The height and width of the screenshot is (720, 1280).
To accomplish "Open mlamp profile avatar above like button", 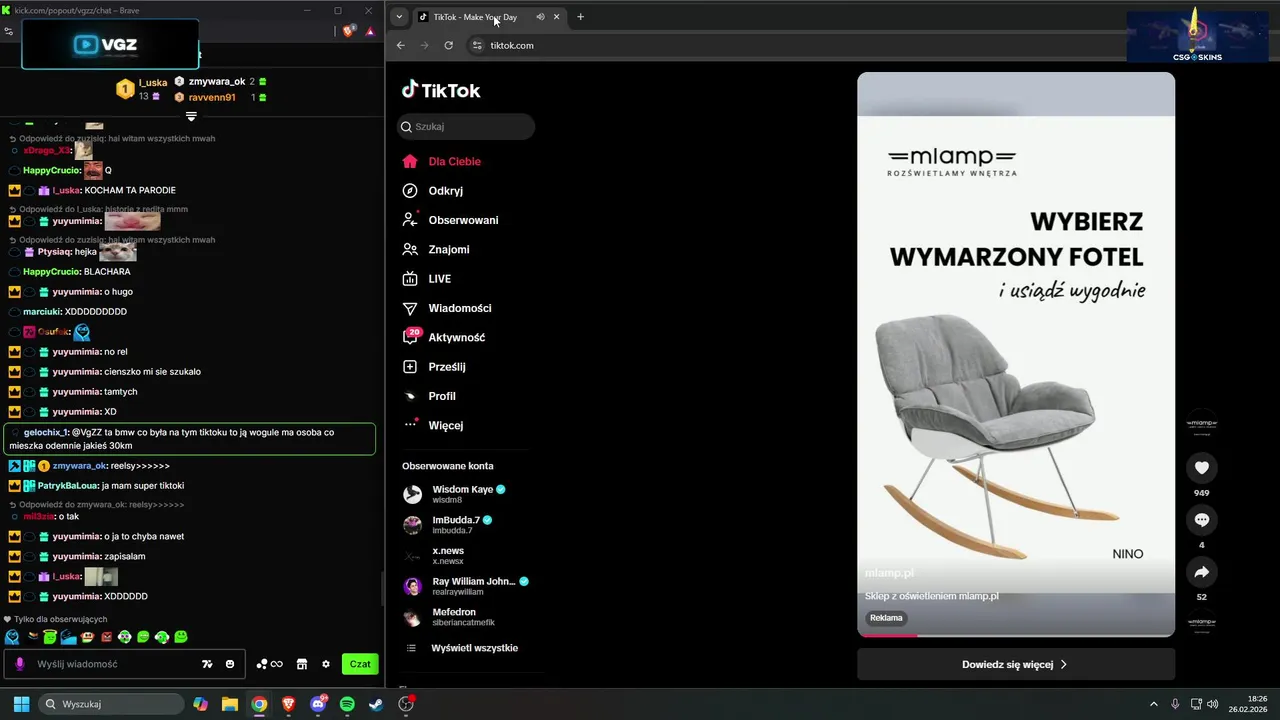I will [x=1202, y=424].
